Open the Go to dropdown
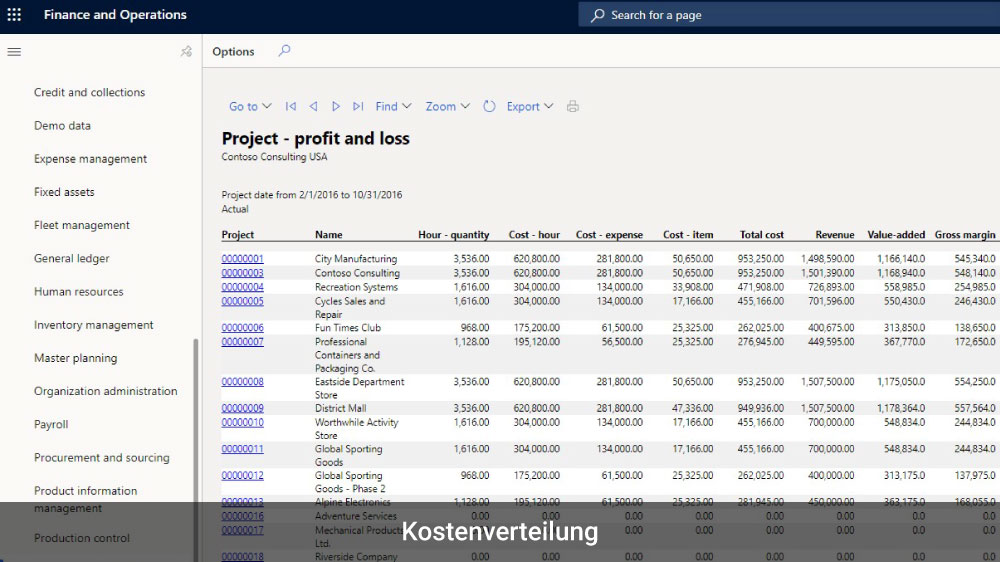Screen dimensions: 1000x562 click(250, 107)
